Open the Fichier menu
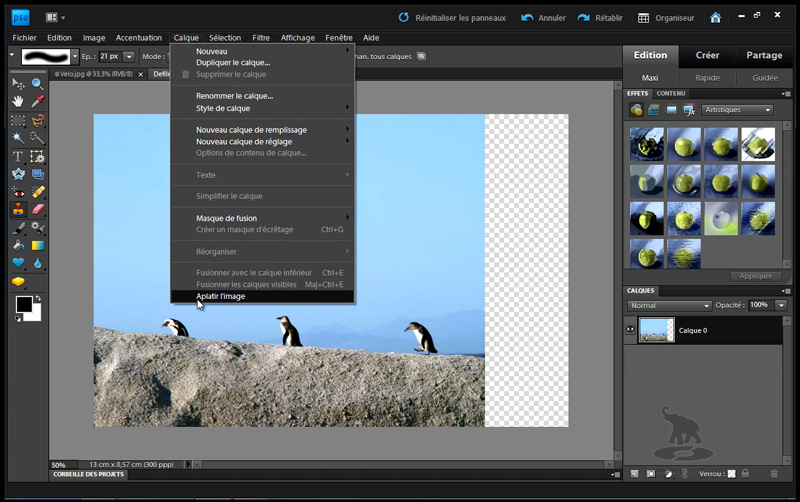Viewport: 800px width, 502px height. (24, 38)
